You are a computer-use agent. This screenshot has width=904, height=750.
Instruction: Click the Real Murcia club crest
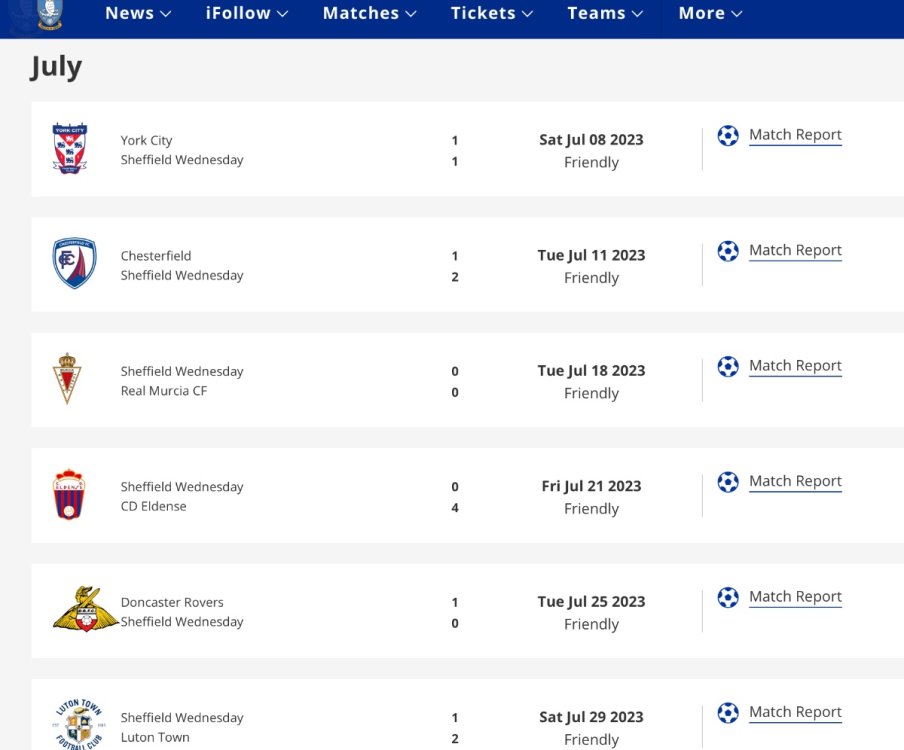pyautogui.click(x=68, y=379)
